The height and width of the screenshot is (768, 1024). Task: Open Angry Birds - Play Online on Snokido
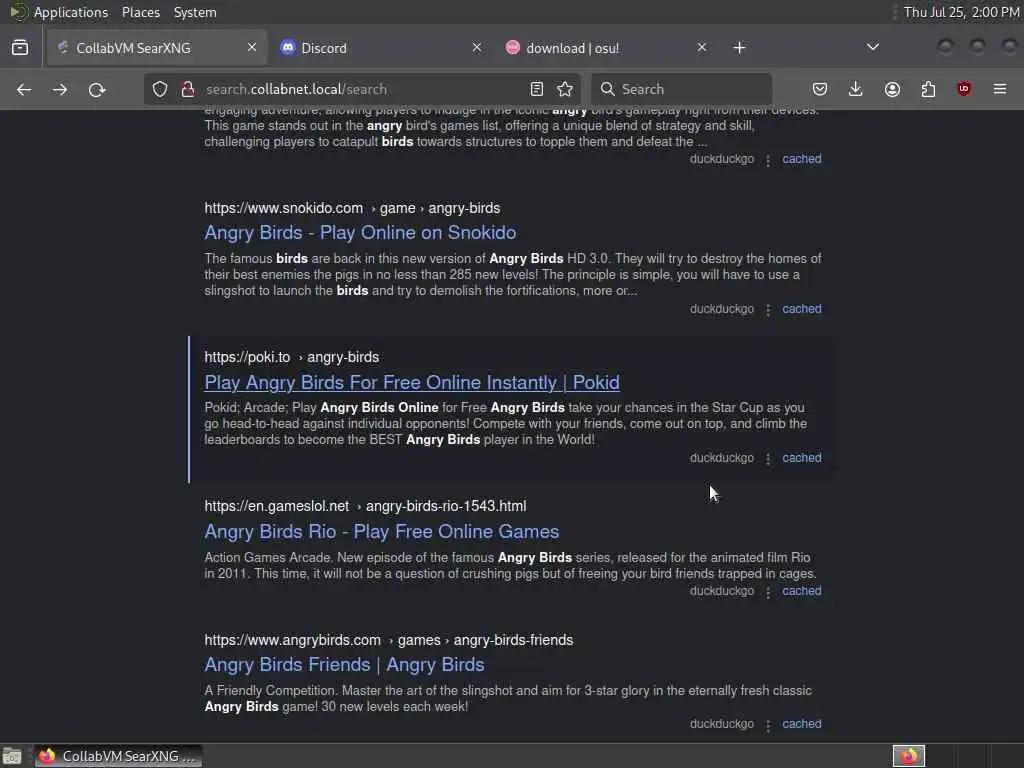tap(360, 233)
